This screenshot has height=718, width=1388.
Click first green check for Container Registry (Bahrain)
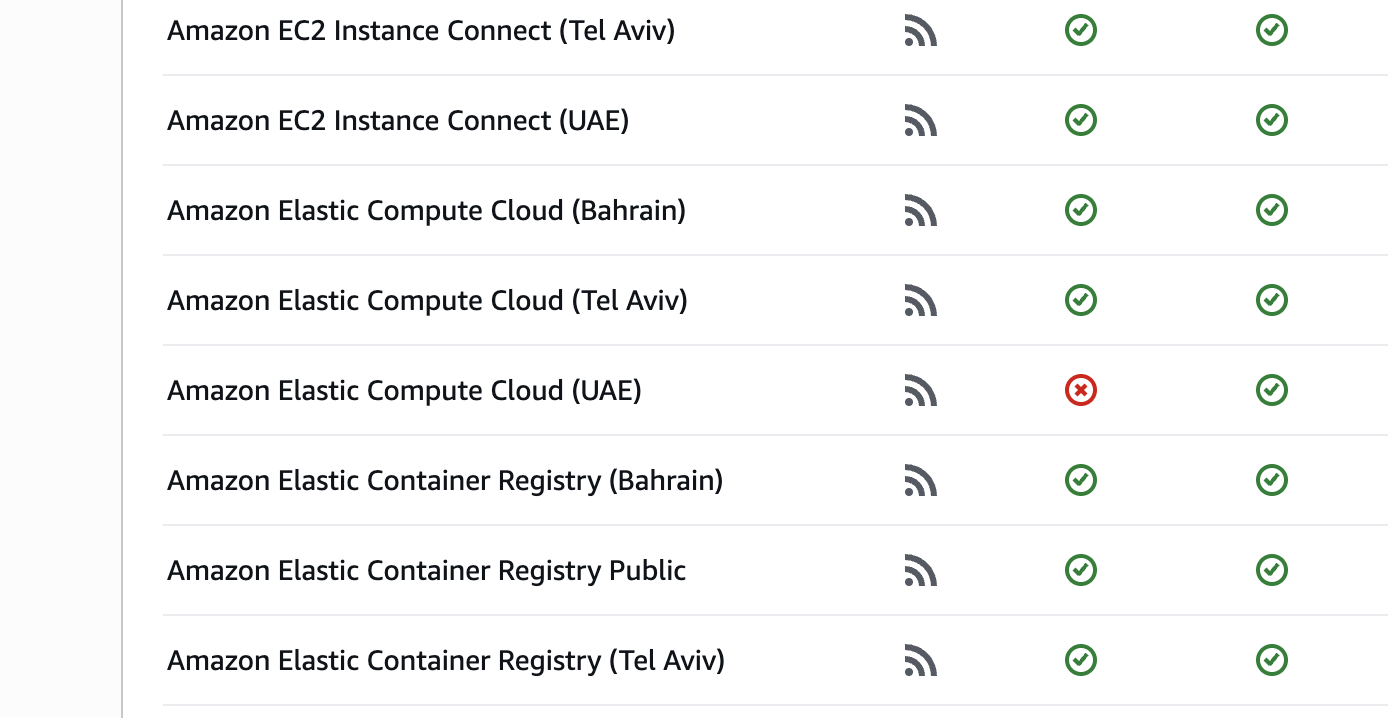pos(1081,480)
